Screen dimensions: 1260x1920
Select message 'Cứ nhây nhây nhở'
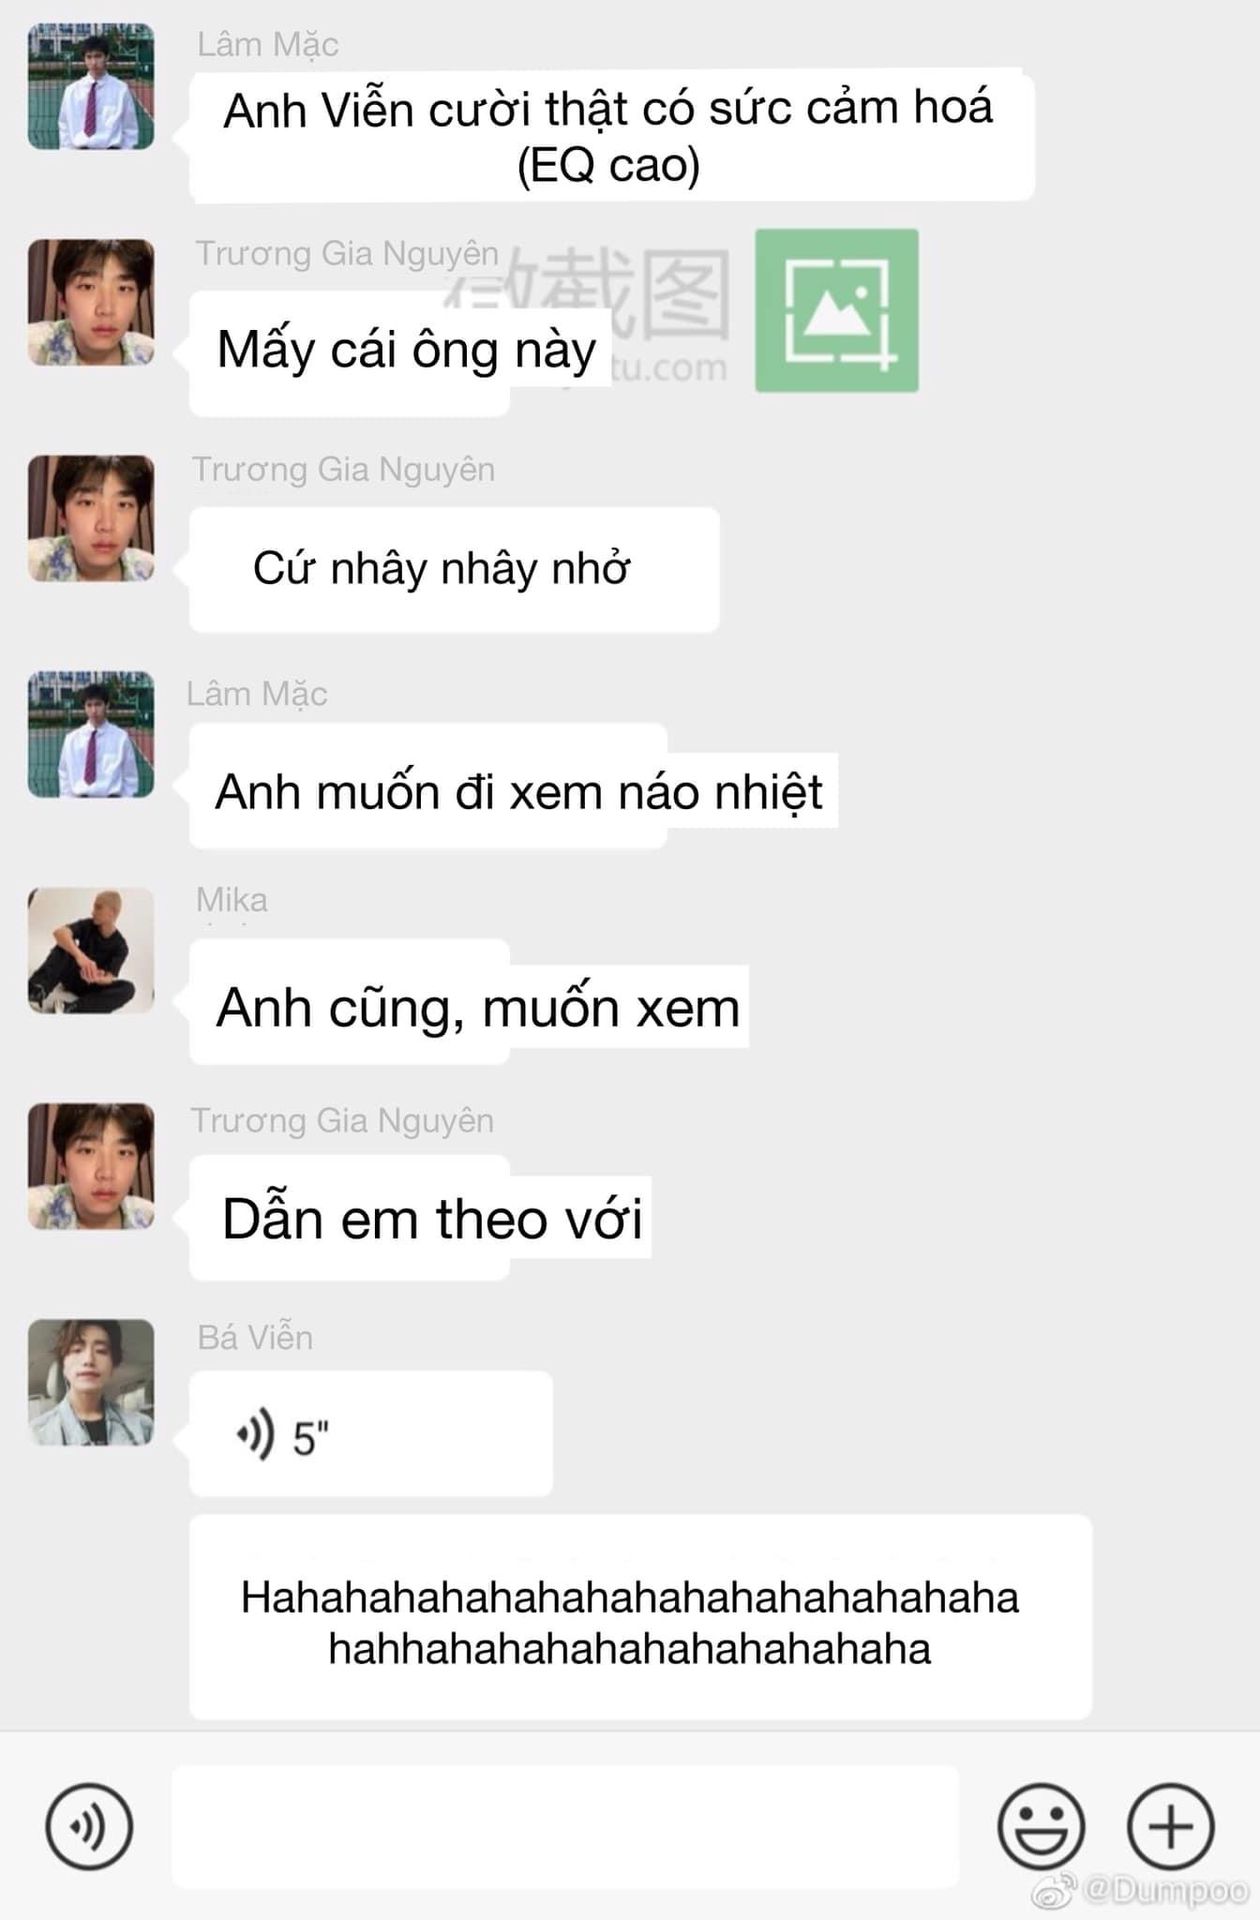click(454, 569)
